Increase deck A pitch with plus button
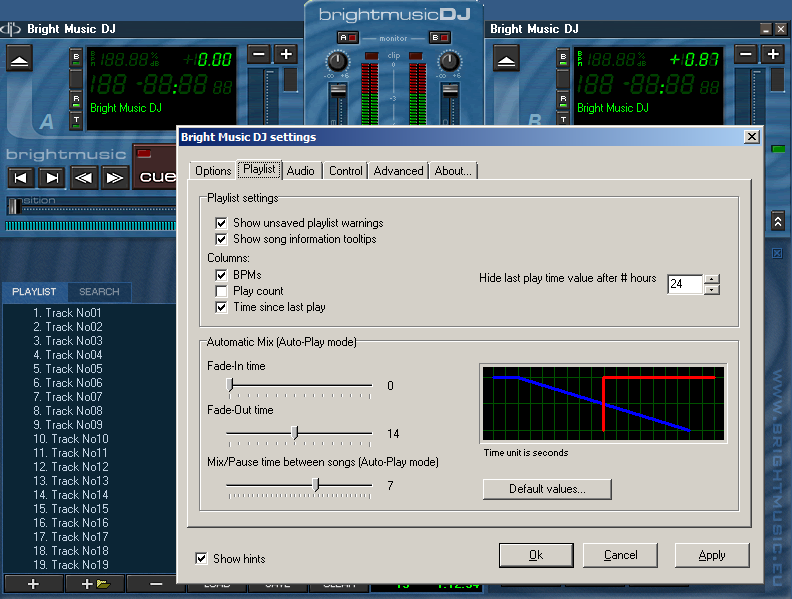This screenshot has height=599, width=792. (x=286, y=54)
